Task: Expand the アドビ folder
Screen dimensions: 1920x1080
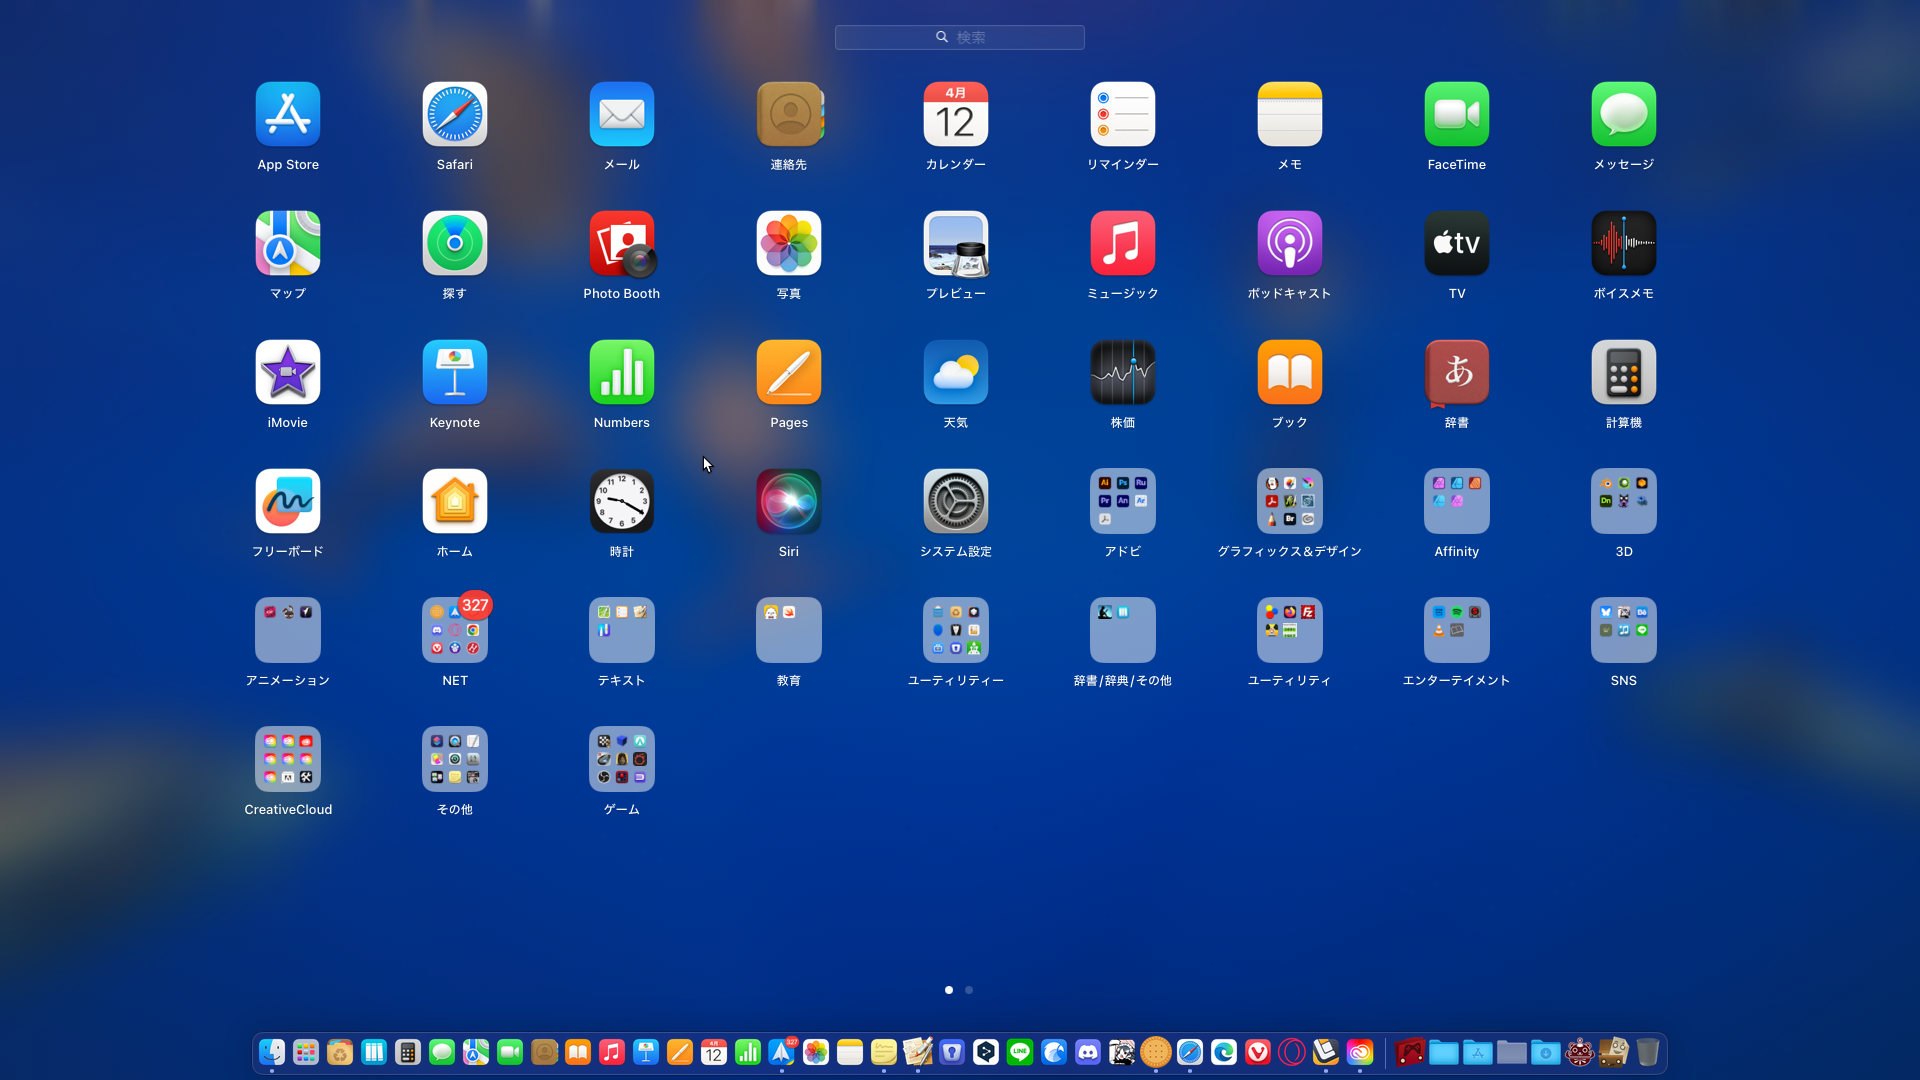Action: [1123, 501]
